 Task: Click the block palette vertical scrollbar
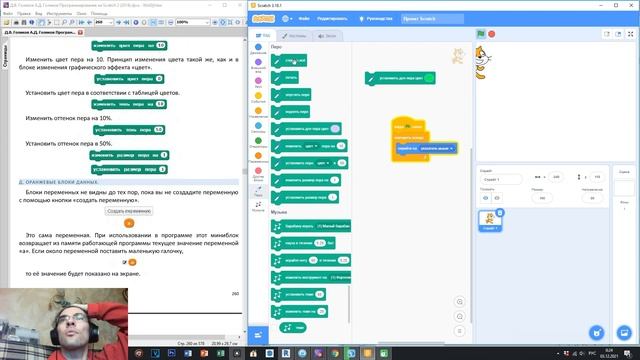(x=349, y=304)
